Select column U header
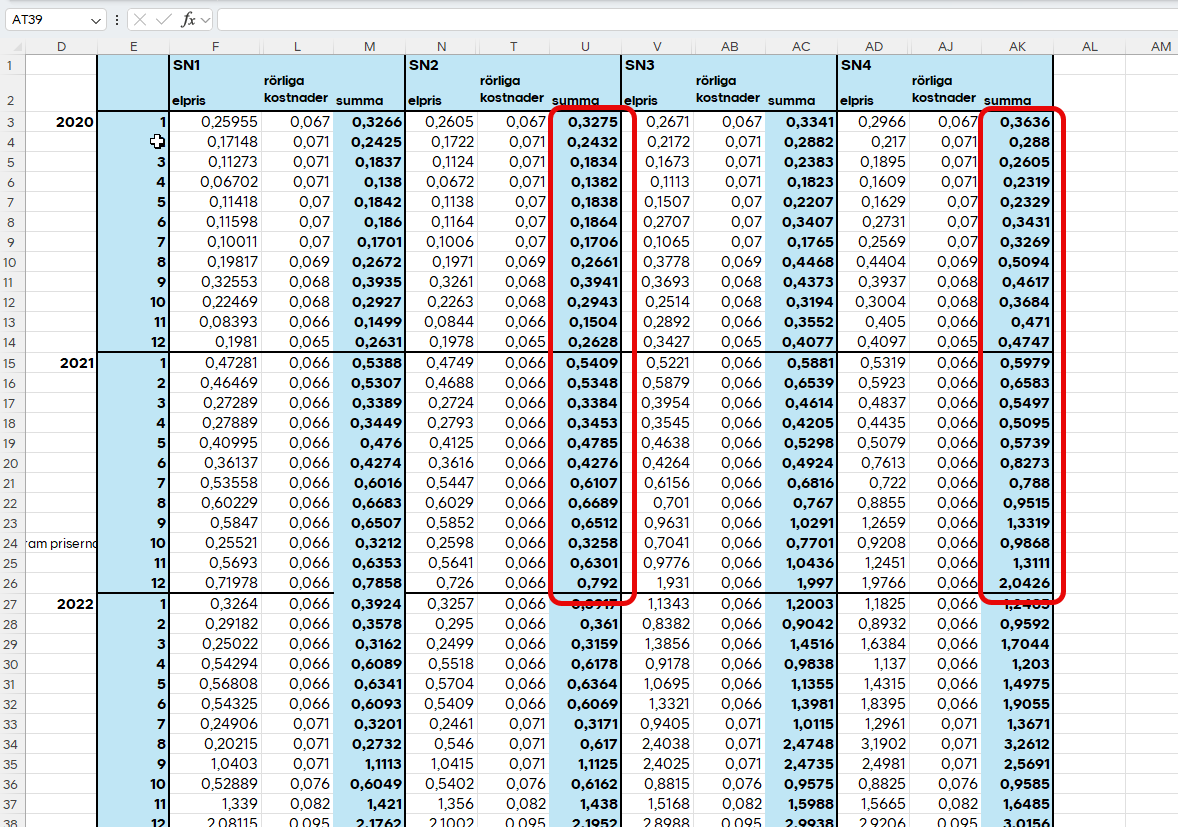Screen dimensions: 1178x827 tap(584, 46)
